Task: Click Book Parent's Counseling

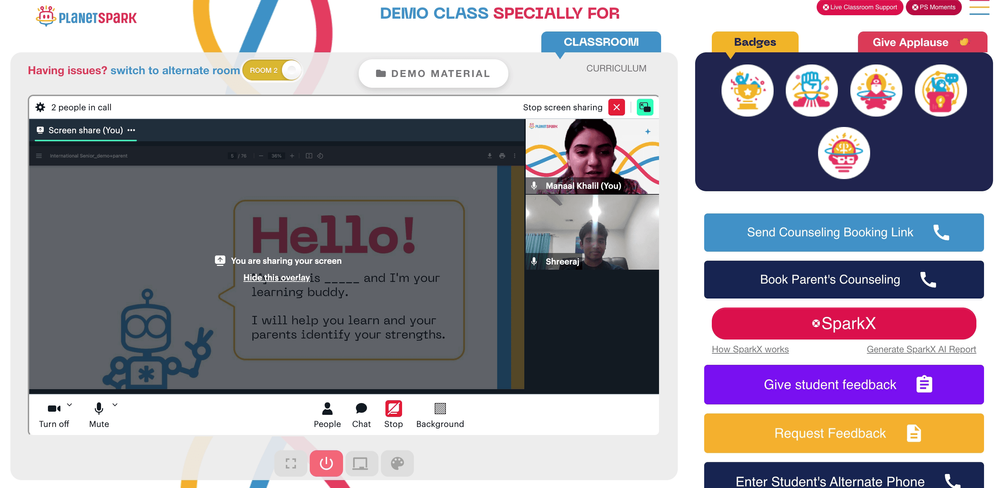Action: [x=844, y=279]
